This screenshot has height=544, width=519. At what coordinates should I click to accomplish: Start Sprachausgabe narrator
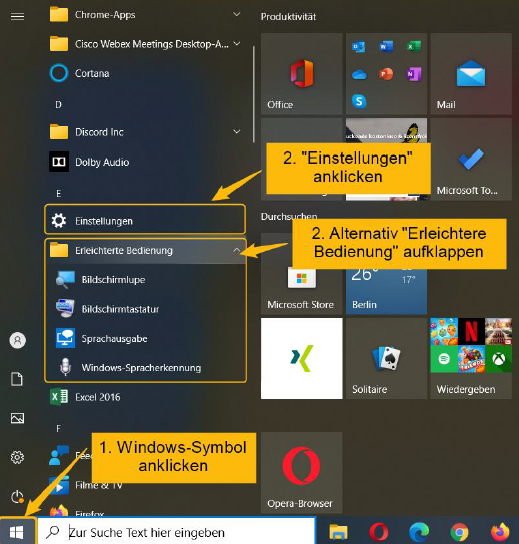coord(146,338)
